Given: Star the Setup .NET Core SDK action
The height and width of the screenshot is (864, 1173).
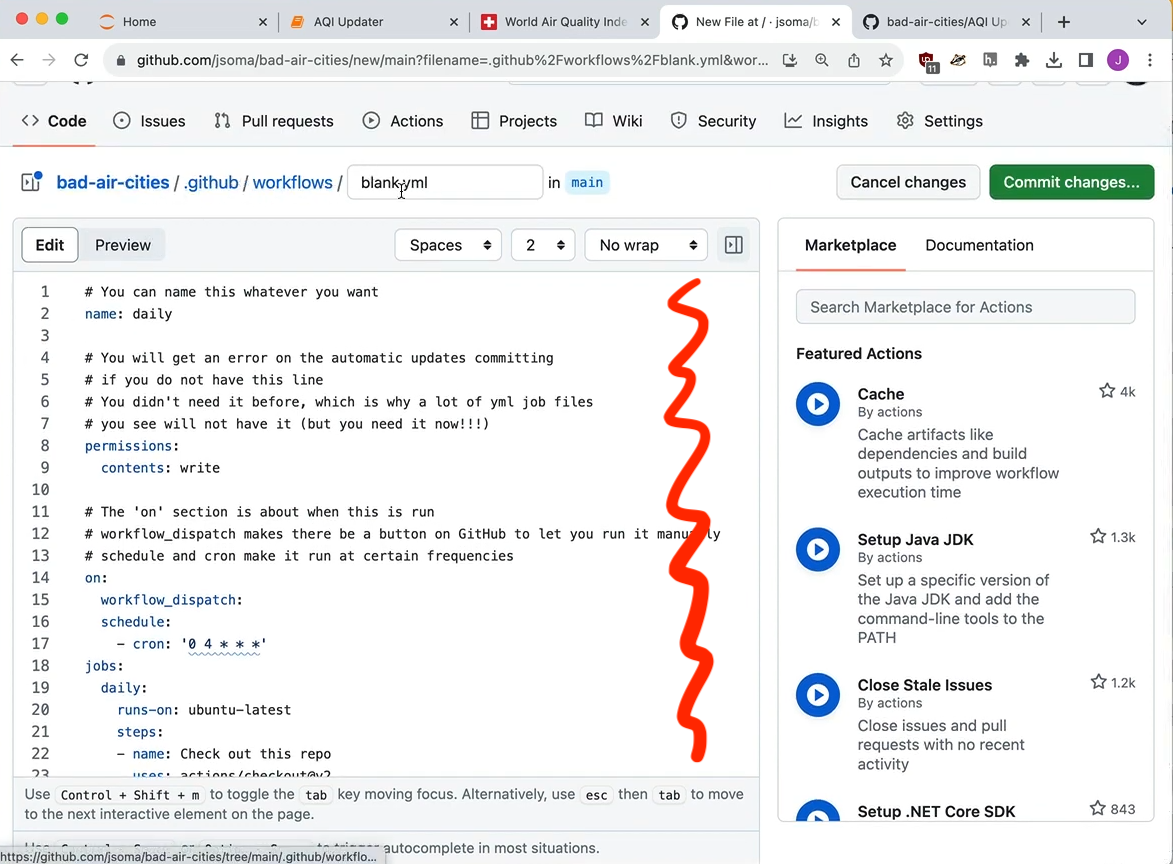Looking at the screenshot, I should tap(1097, 808).
